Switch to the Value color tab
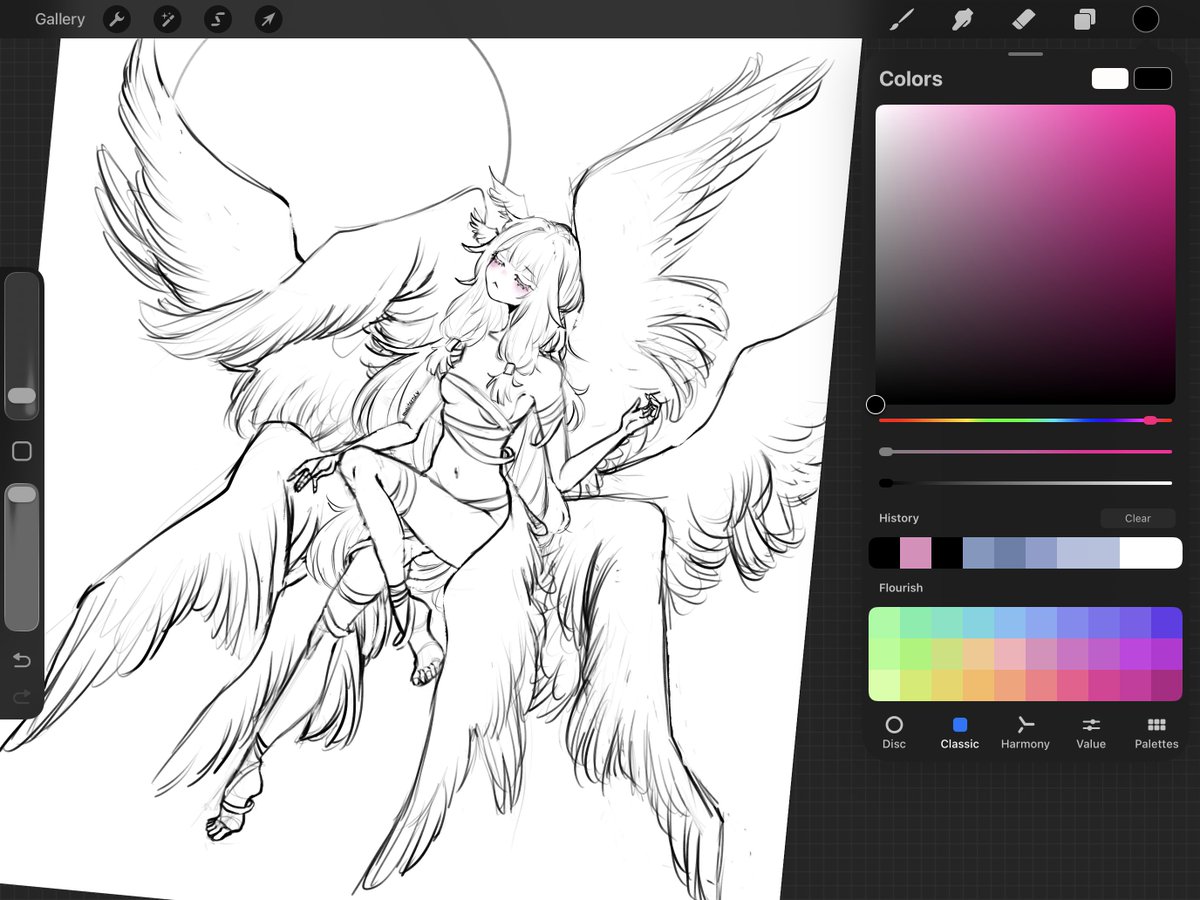This screenshot has height=900, width=1200. click(x=1091, y=732)
